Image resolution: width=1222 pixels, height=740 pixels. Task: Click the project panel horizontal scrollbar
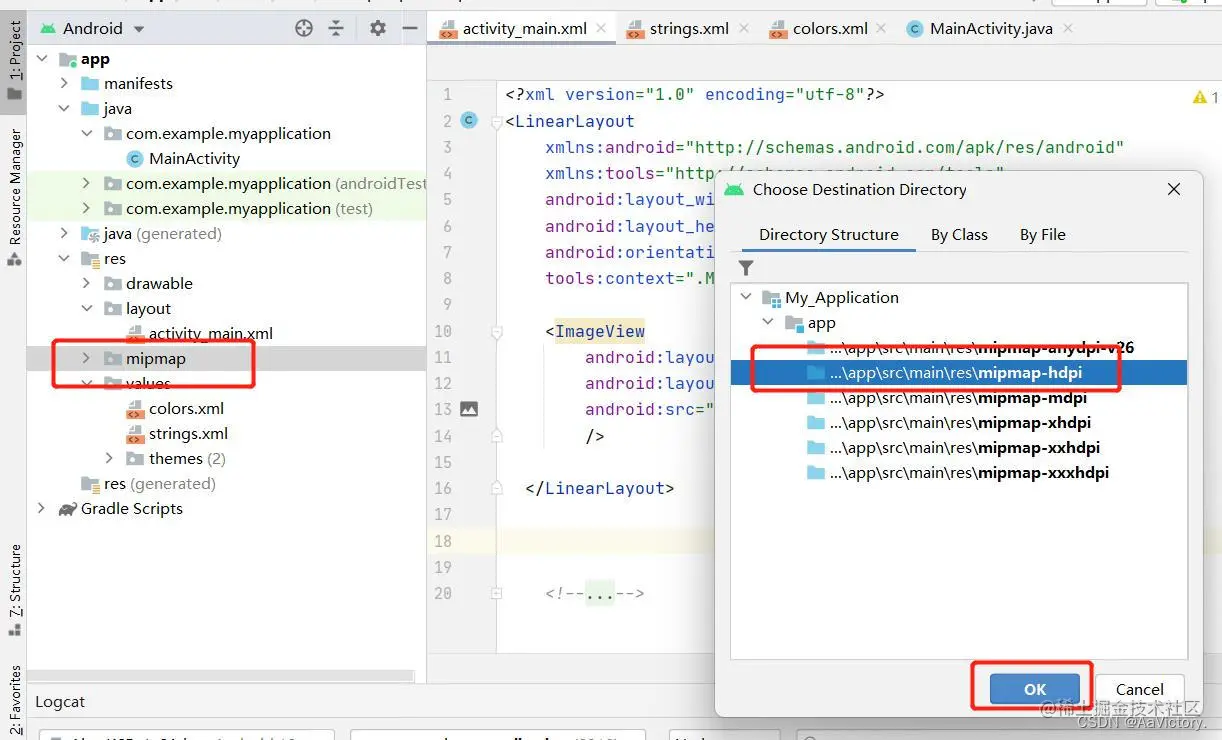pyautogui.click(x=220, y=677)
